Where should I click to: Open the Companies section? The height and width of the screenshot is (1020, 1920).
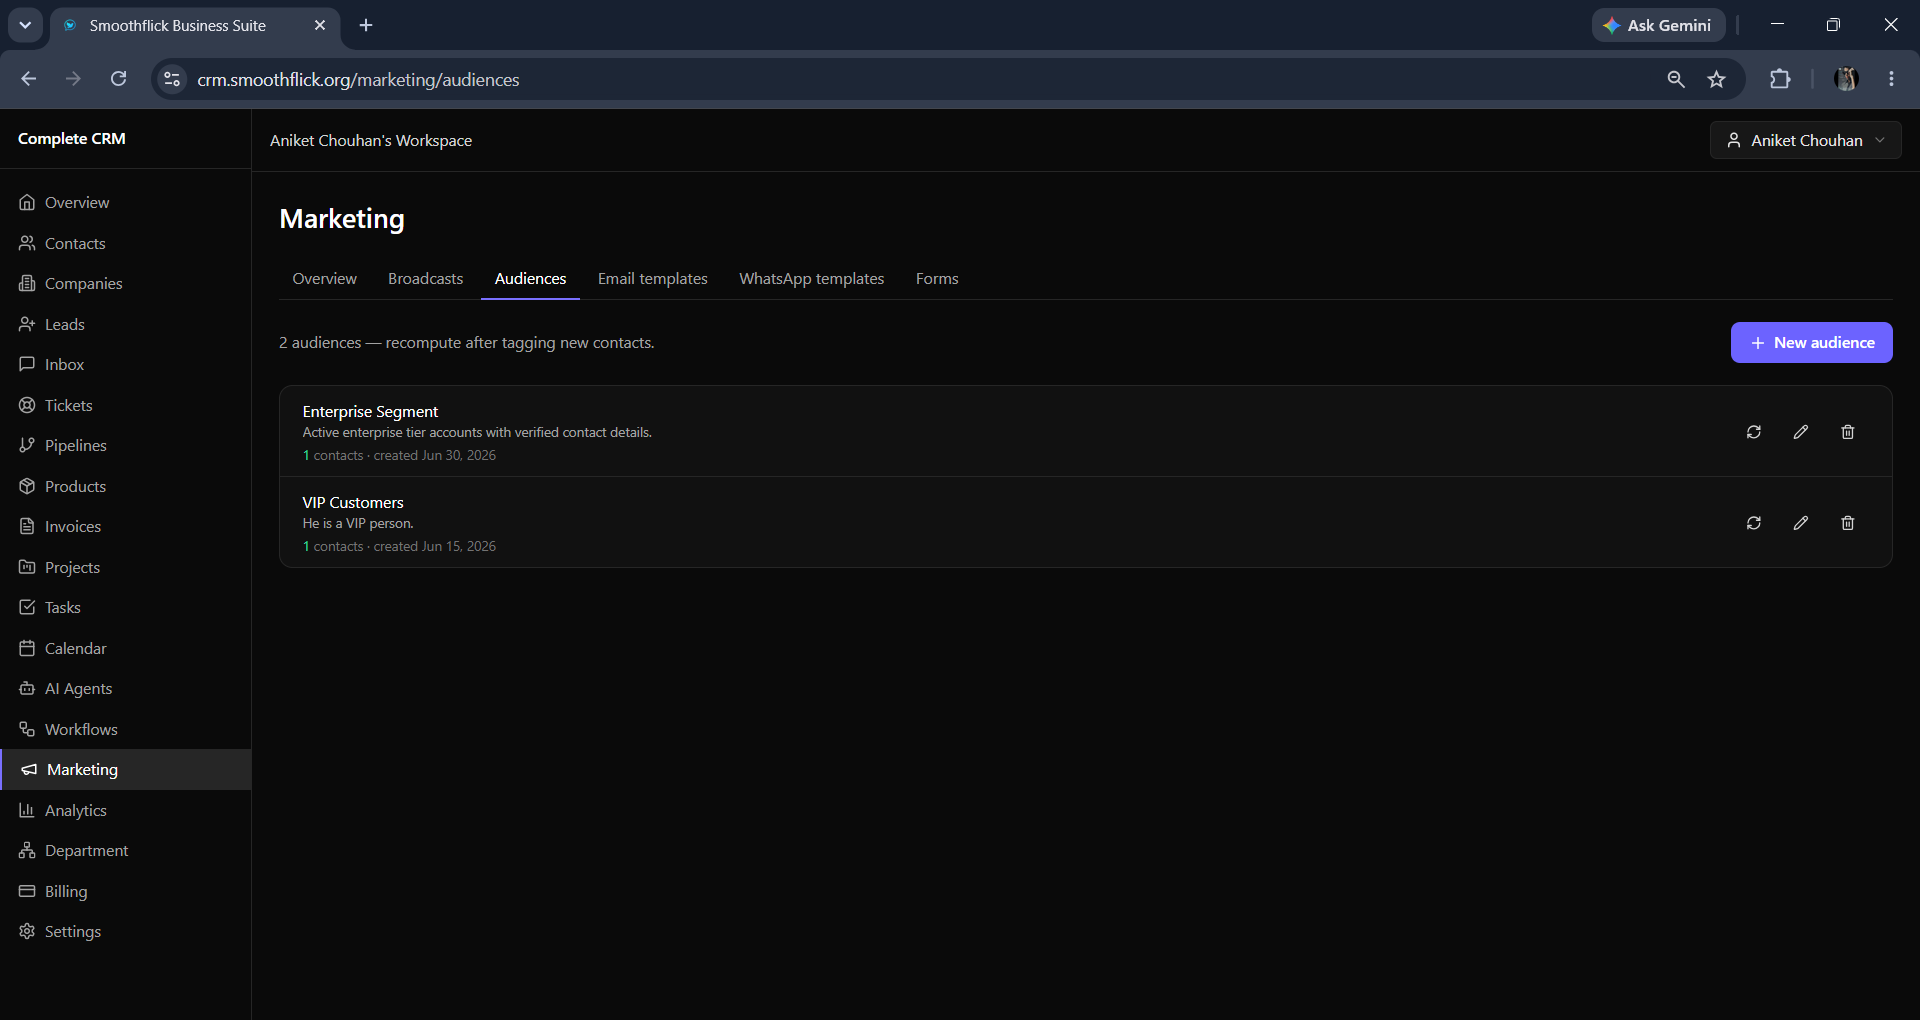(125, 284)
